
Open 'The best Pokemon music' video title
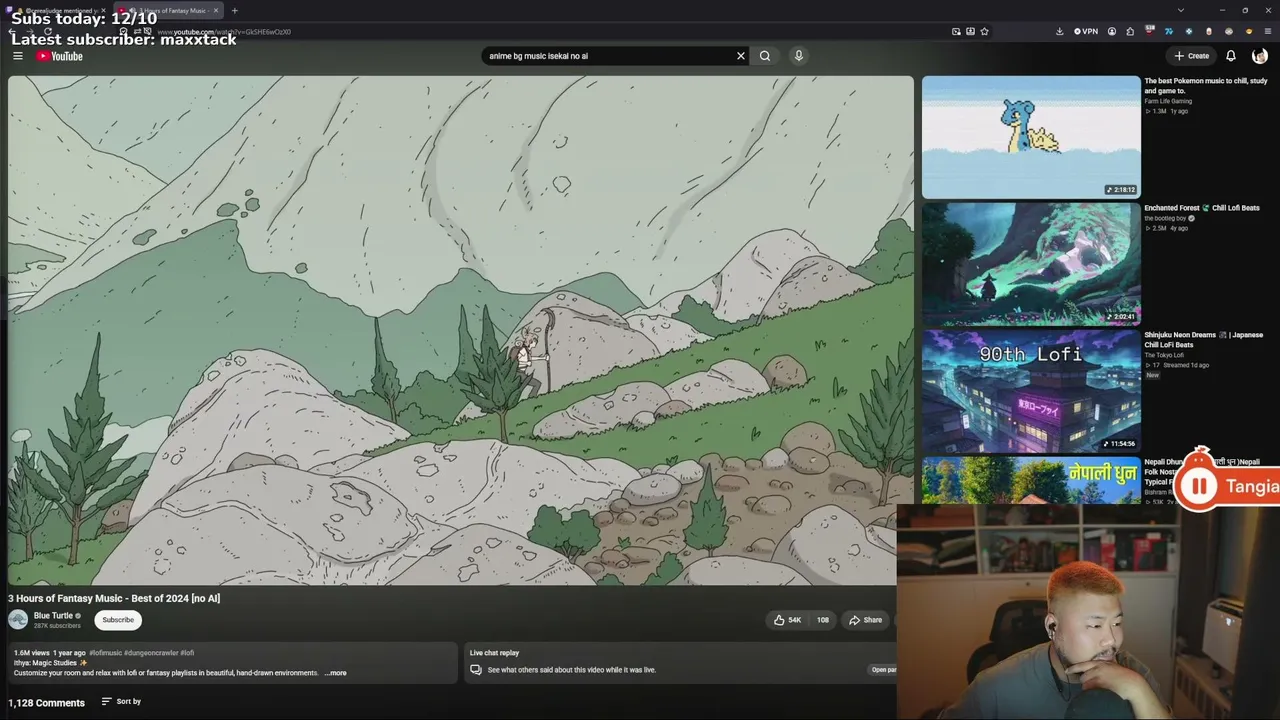[1206, 86]
